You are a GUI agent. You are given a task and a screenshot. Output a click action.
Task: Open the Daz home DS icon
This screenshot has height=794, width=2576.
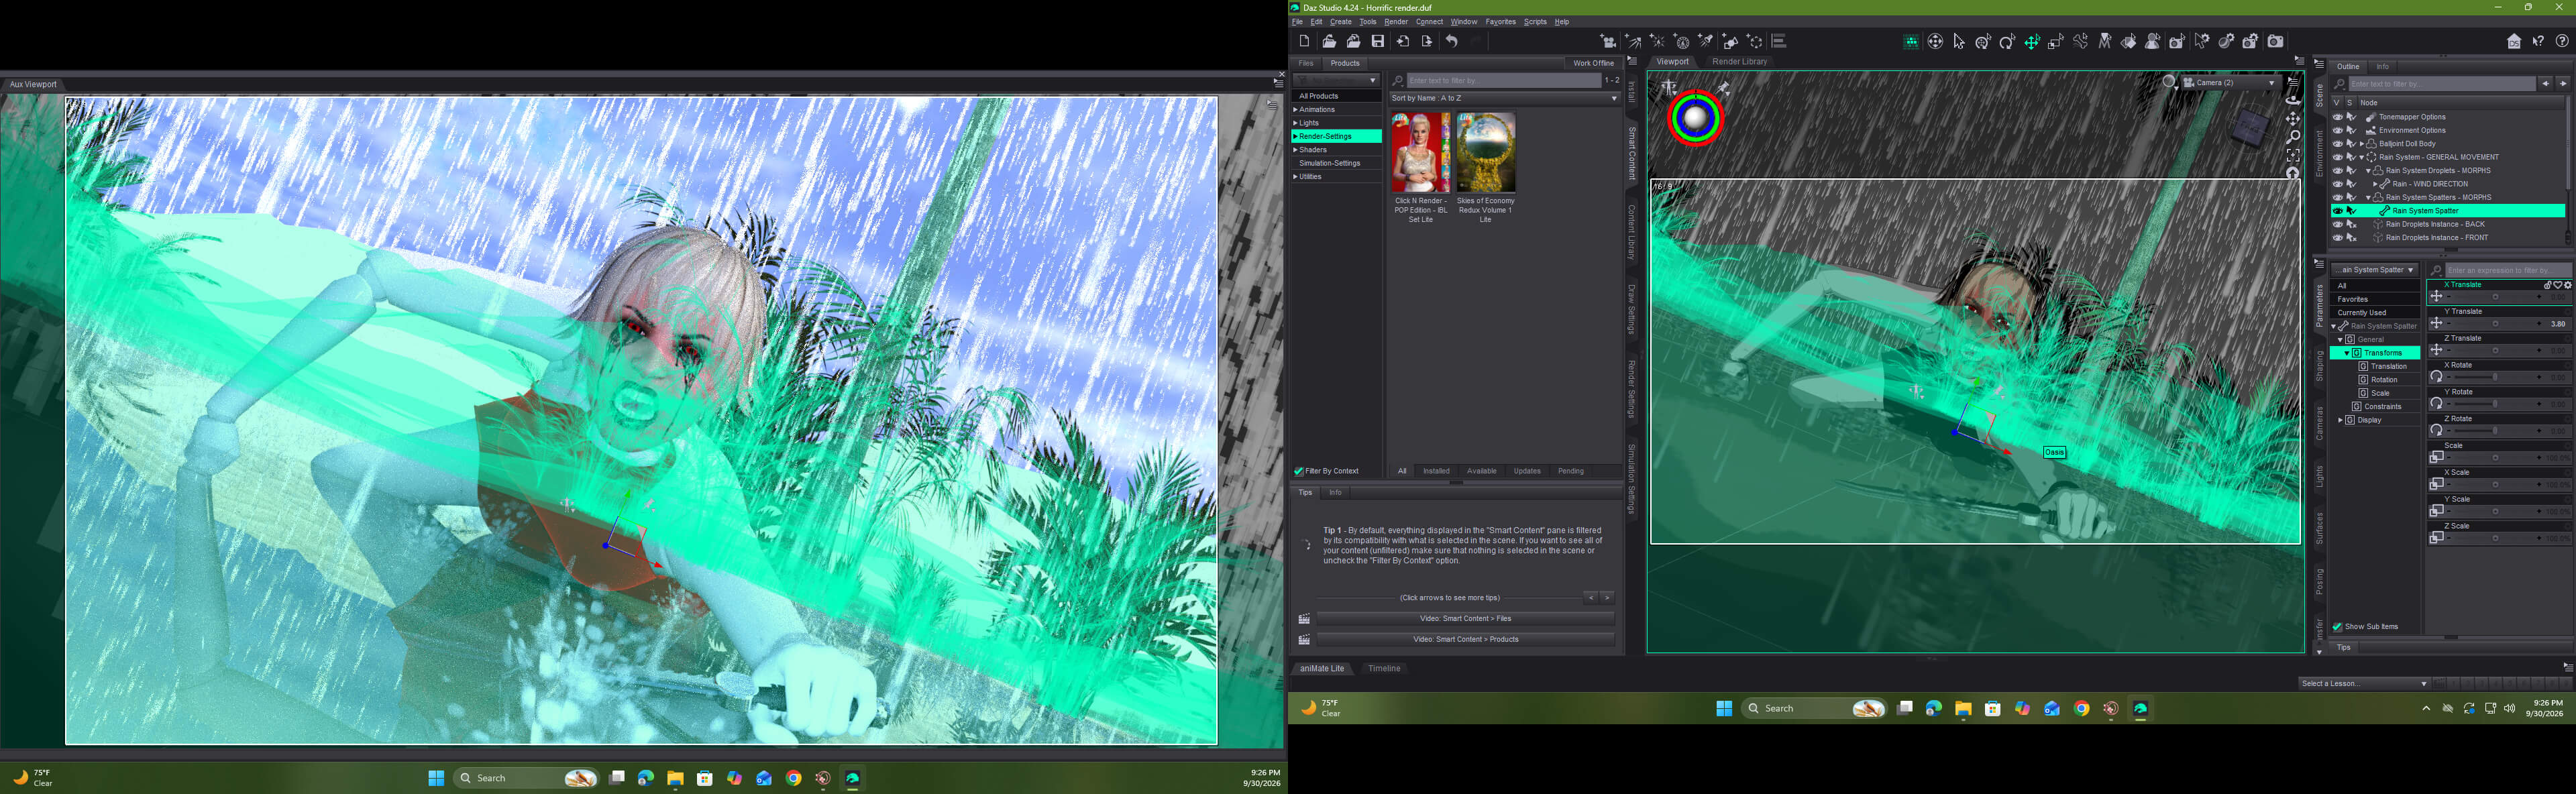[x=2514, y=41]
